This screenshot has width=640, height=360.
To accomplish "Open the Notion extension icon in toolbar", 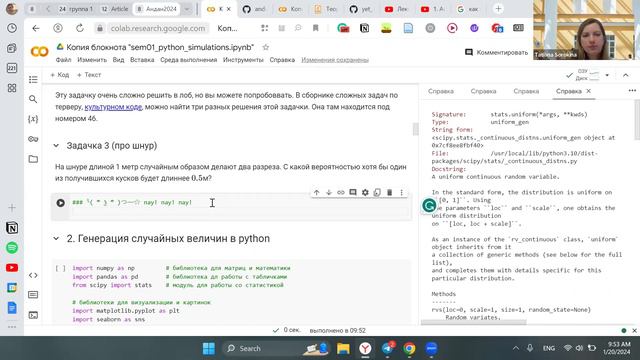I will (364, 28).
